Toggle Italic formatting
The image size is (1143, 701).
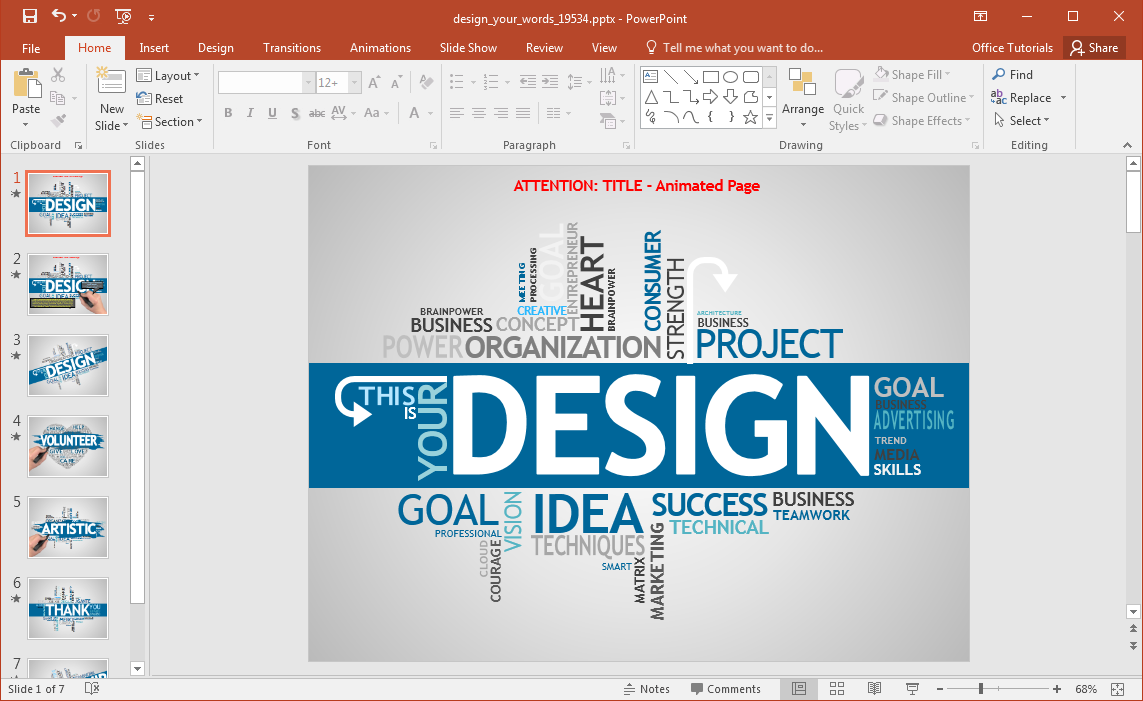(249, 113)
